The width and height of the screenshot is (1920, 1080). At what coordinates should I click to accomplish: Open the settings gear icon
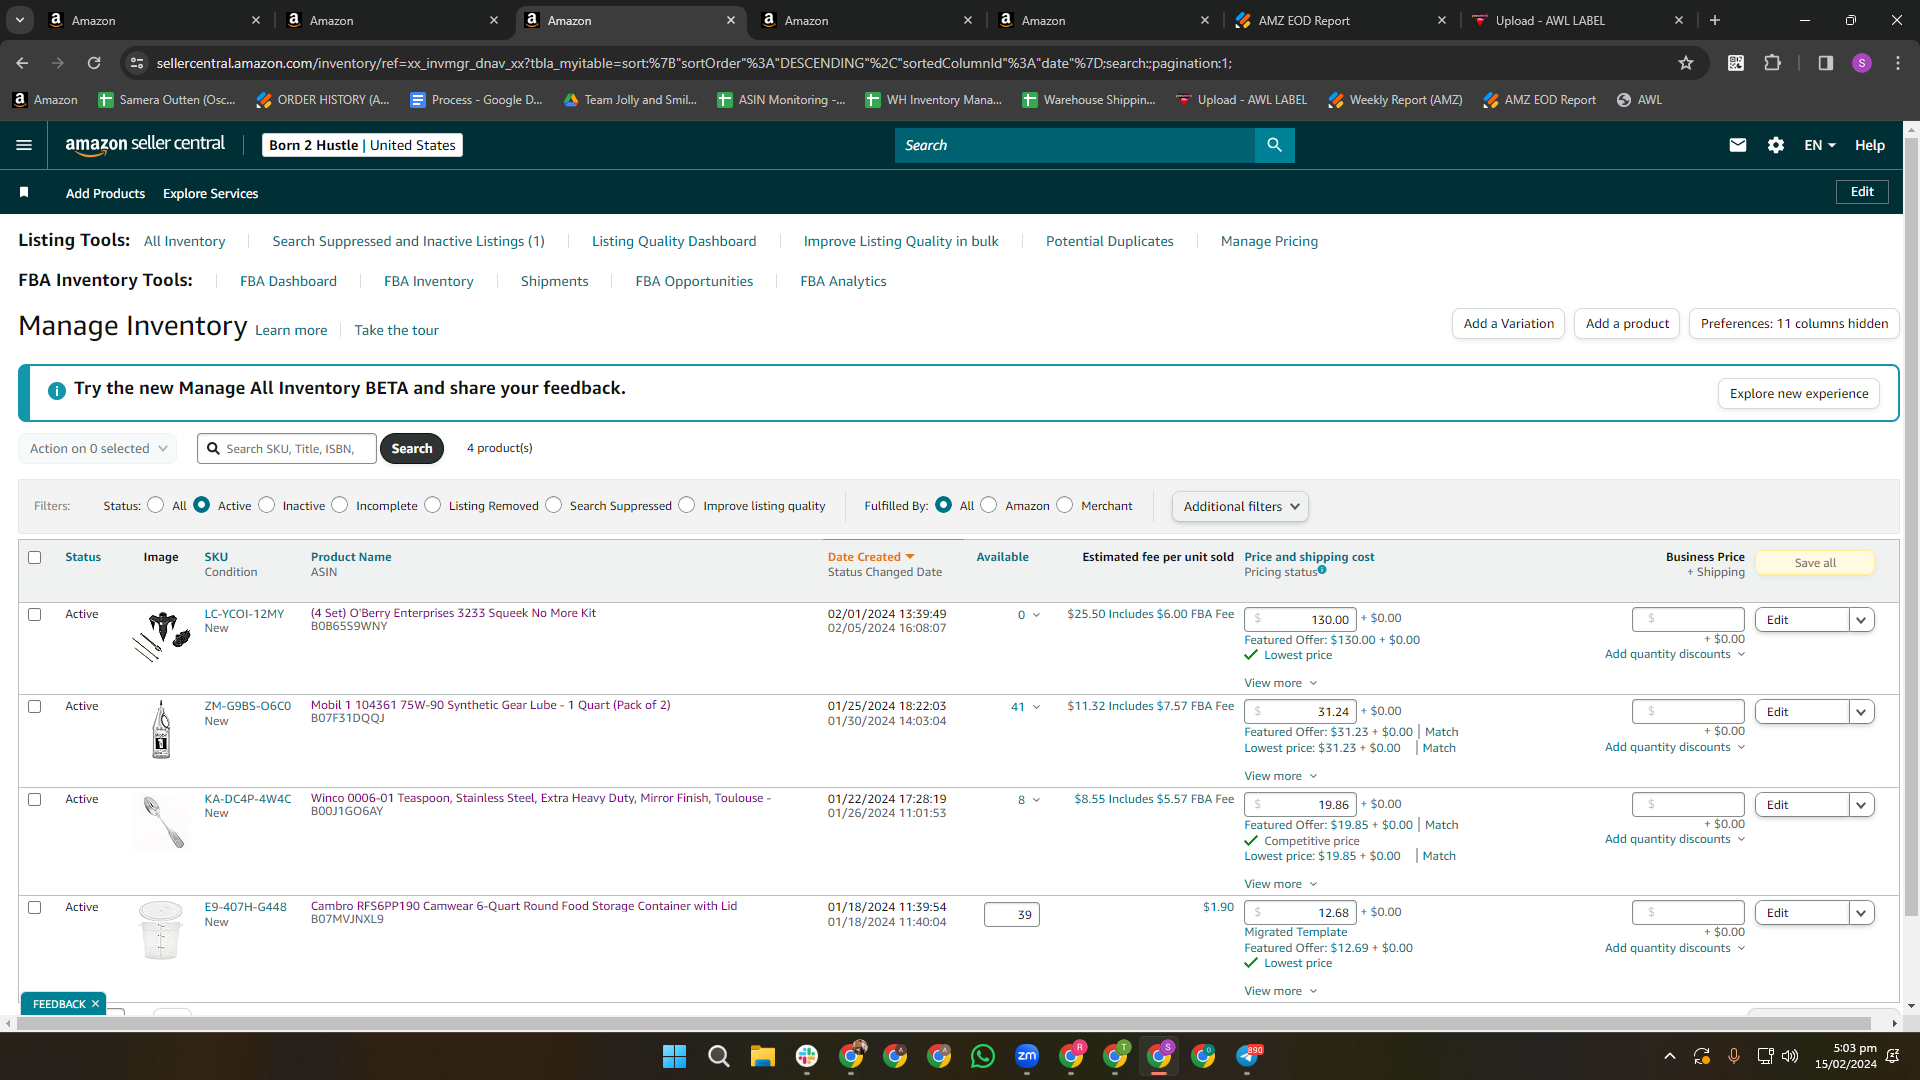(x=1776, y=145)
